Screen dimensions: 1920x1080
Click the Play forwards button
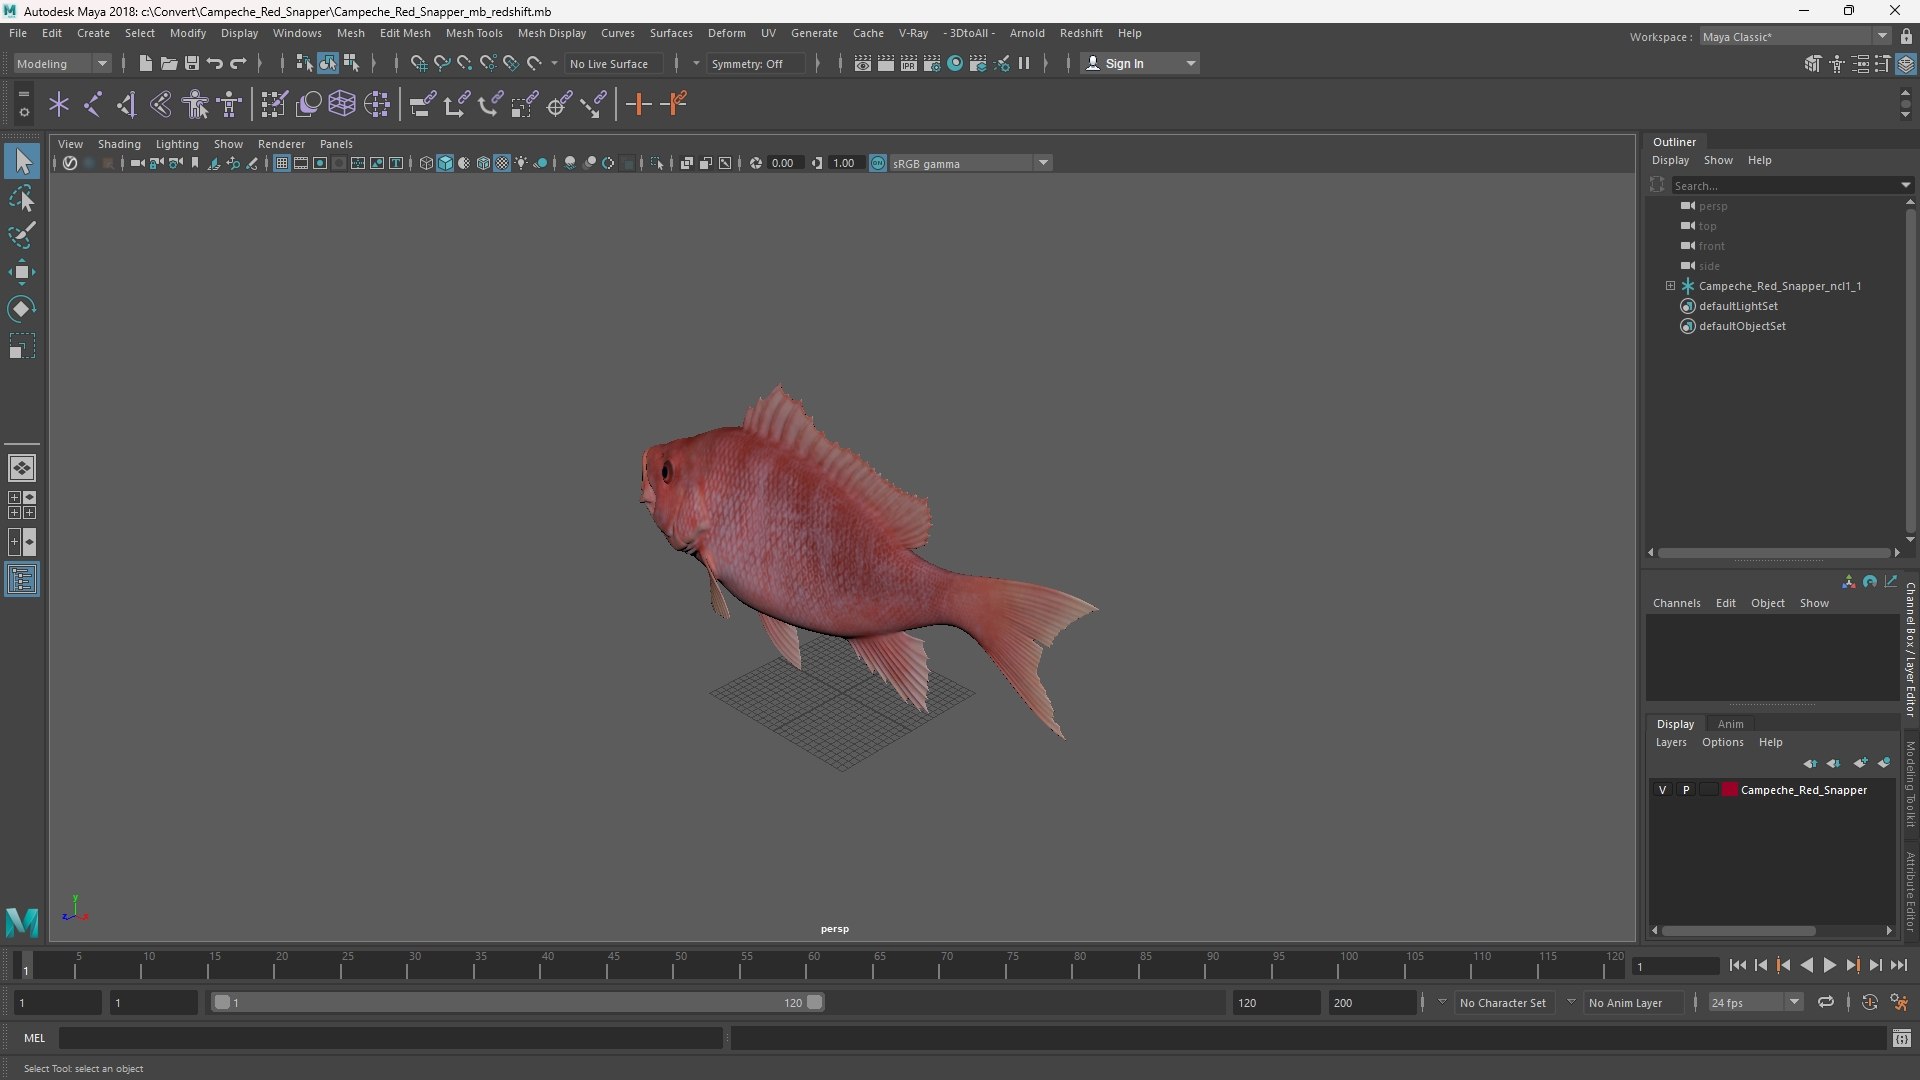[x=1829, y=965]
